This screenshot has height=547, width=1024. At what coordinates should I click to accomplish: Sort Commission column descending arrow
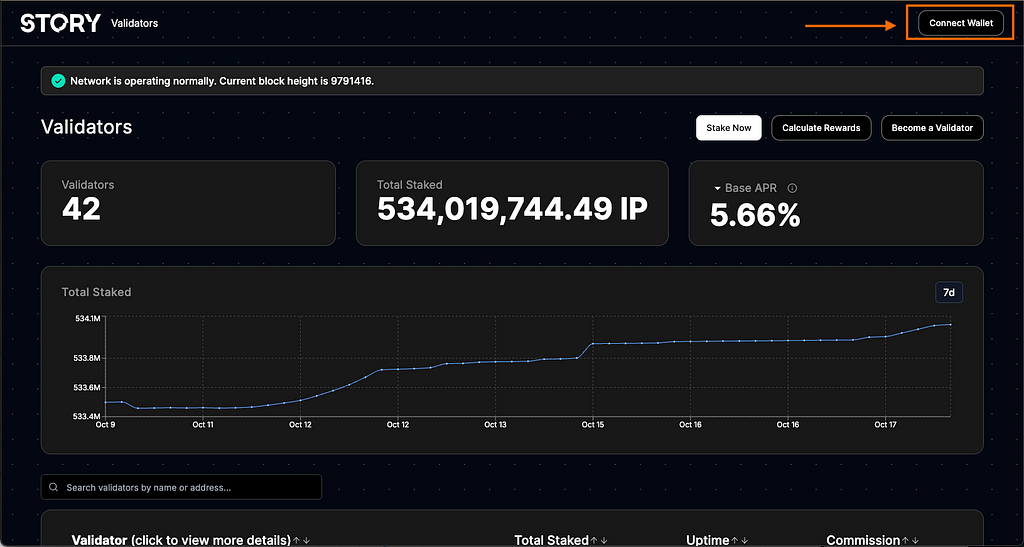(916, 540)
